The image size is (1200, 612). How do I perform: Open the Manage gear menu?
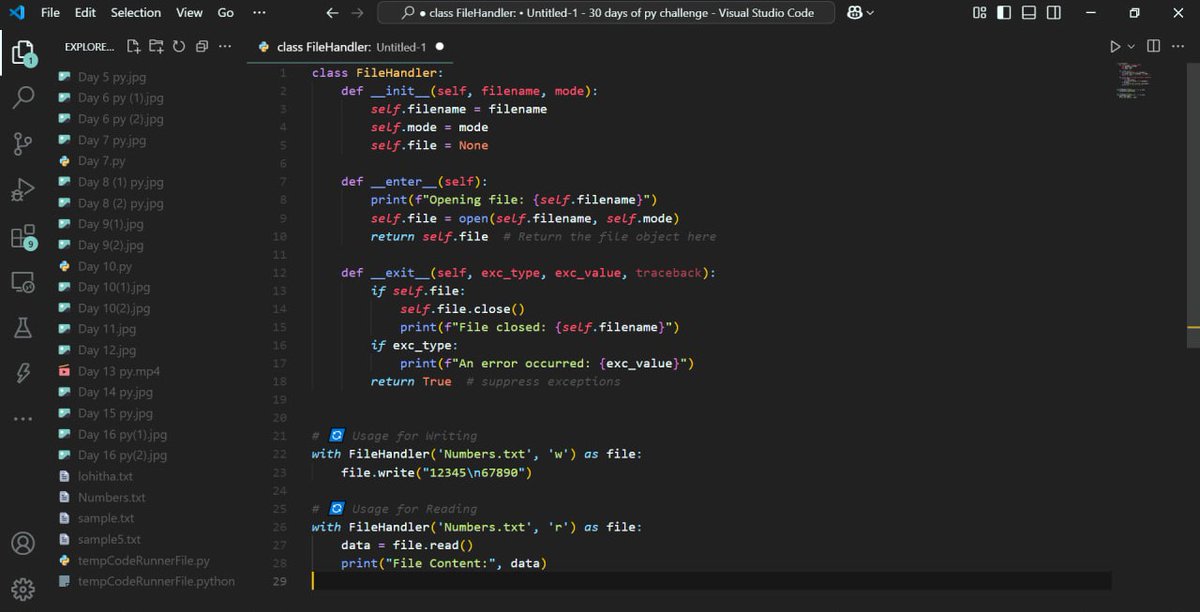click(23, 589)
